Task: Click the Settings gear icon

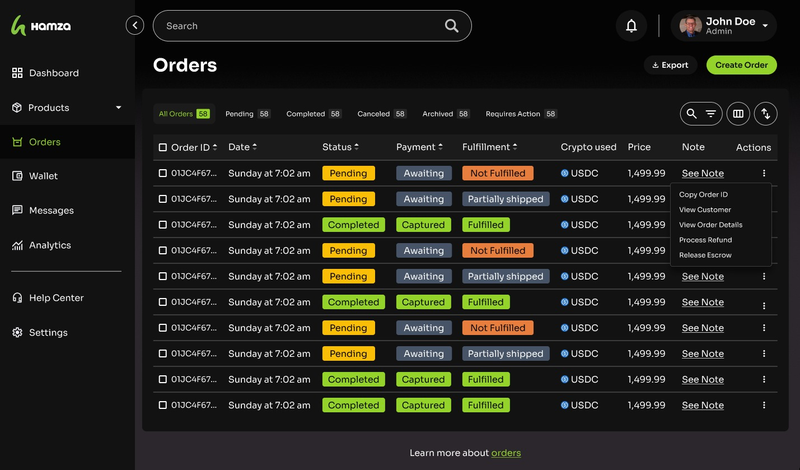Action: (17, 332)
